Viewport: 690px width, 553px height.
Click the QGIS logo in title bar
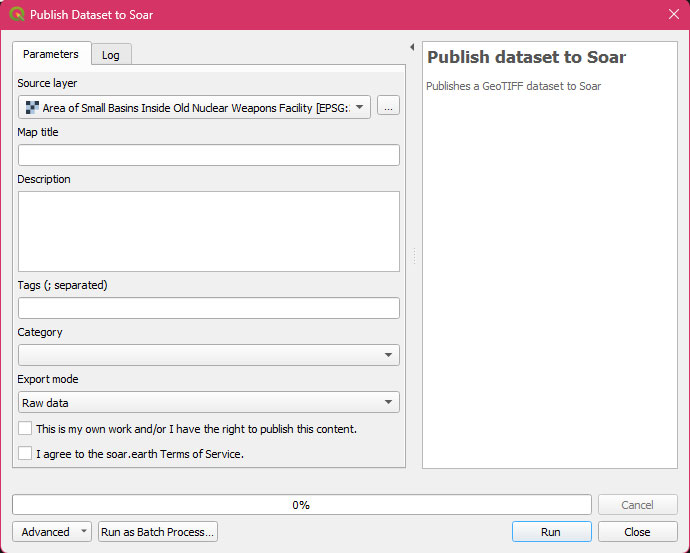point(17,14)
